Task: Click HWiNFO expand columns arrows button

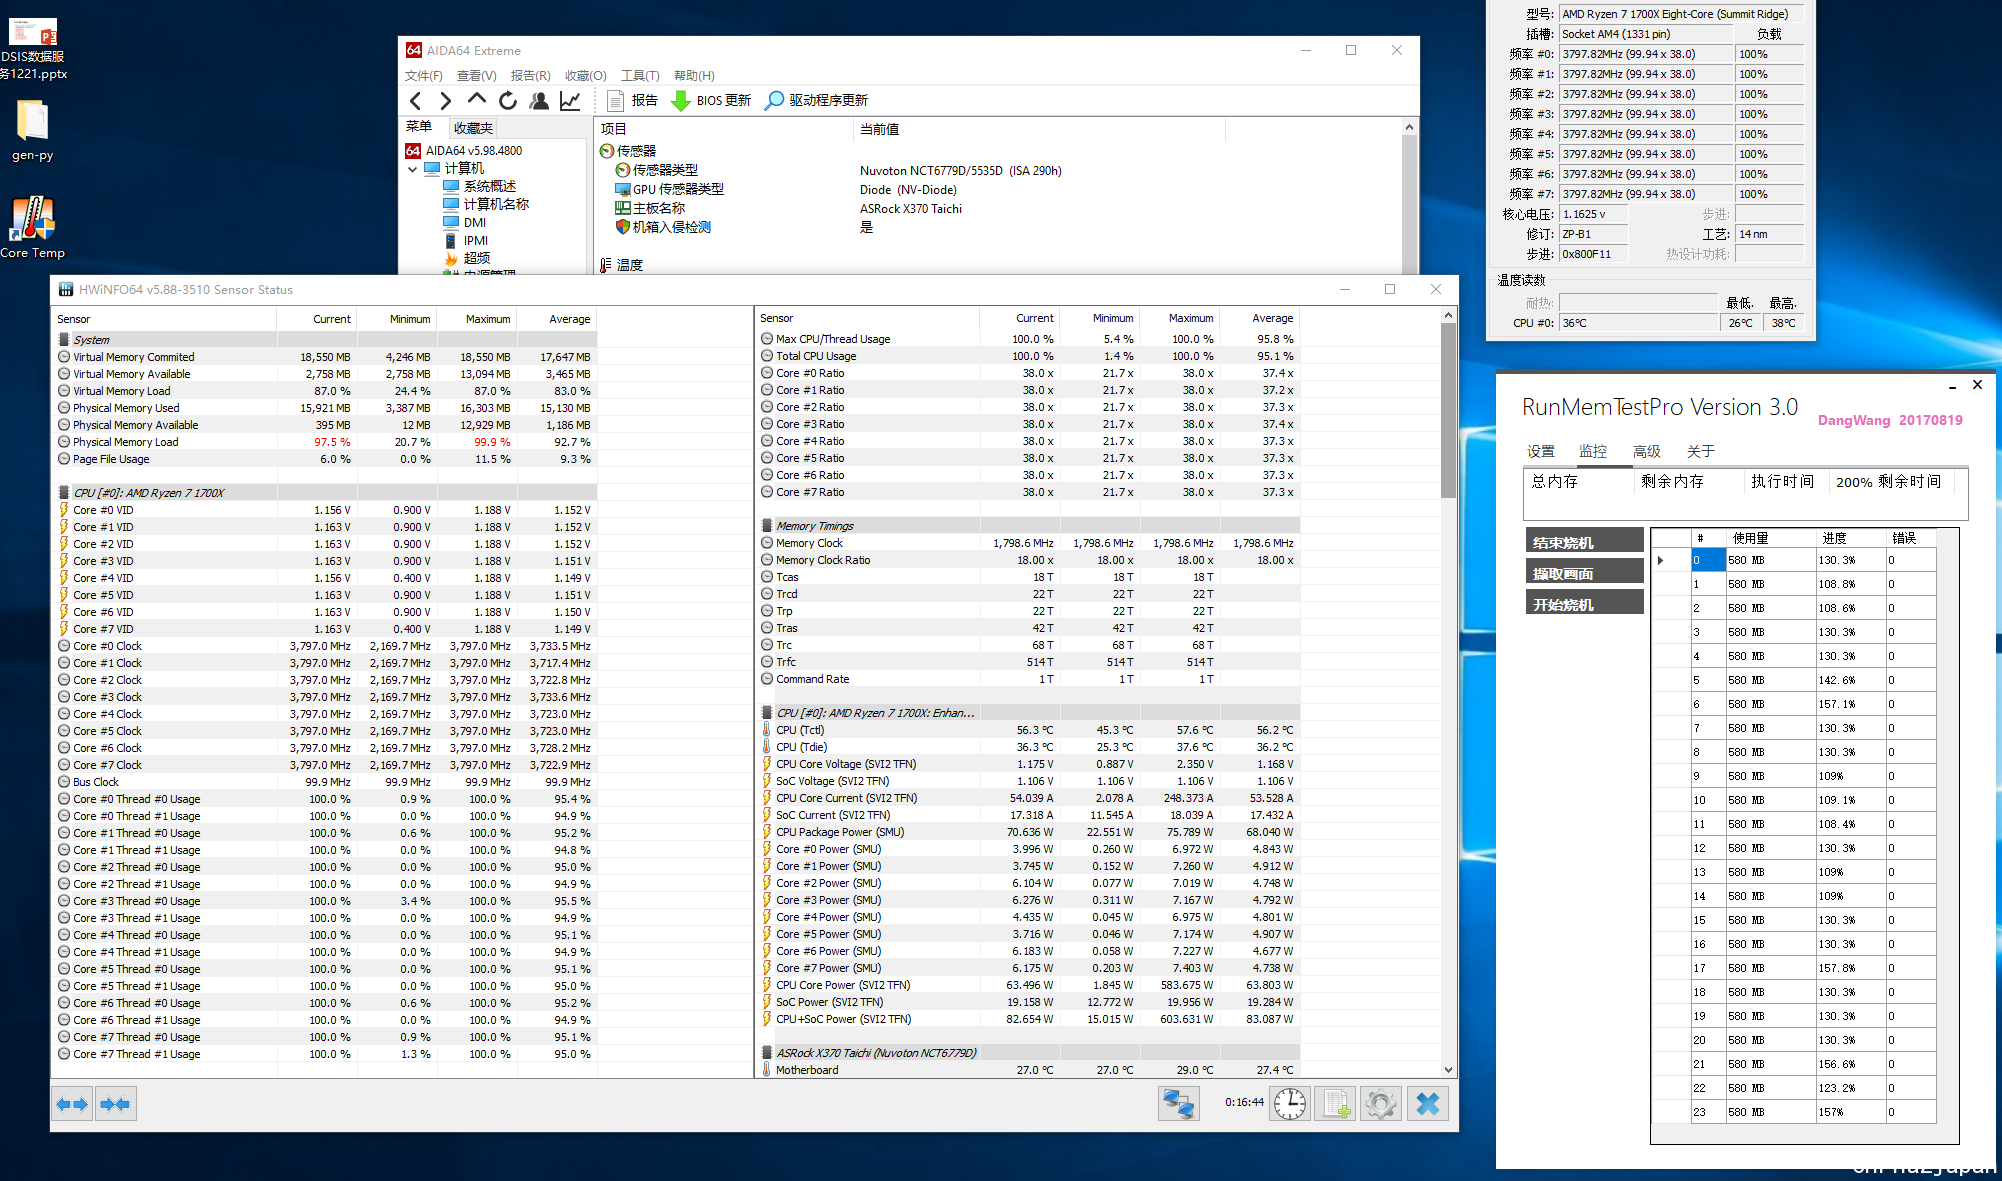Action: click(x=72, y=1104)
